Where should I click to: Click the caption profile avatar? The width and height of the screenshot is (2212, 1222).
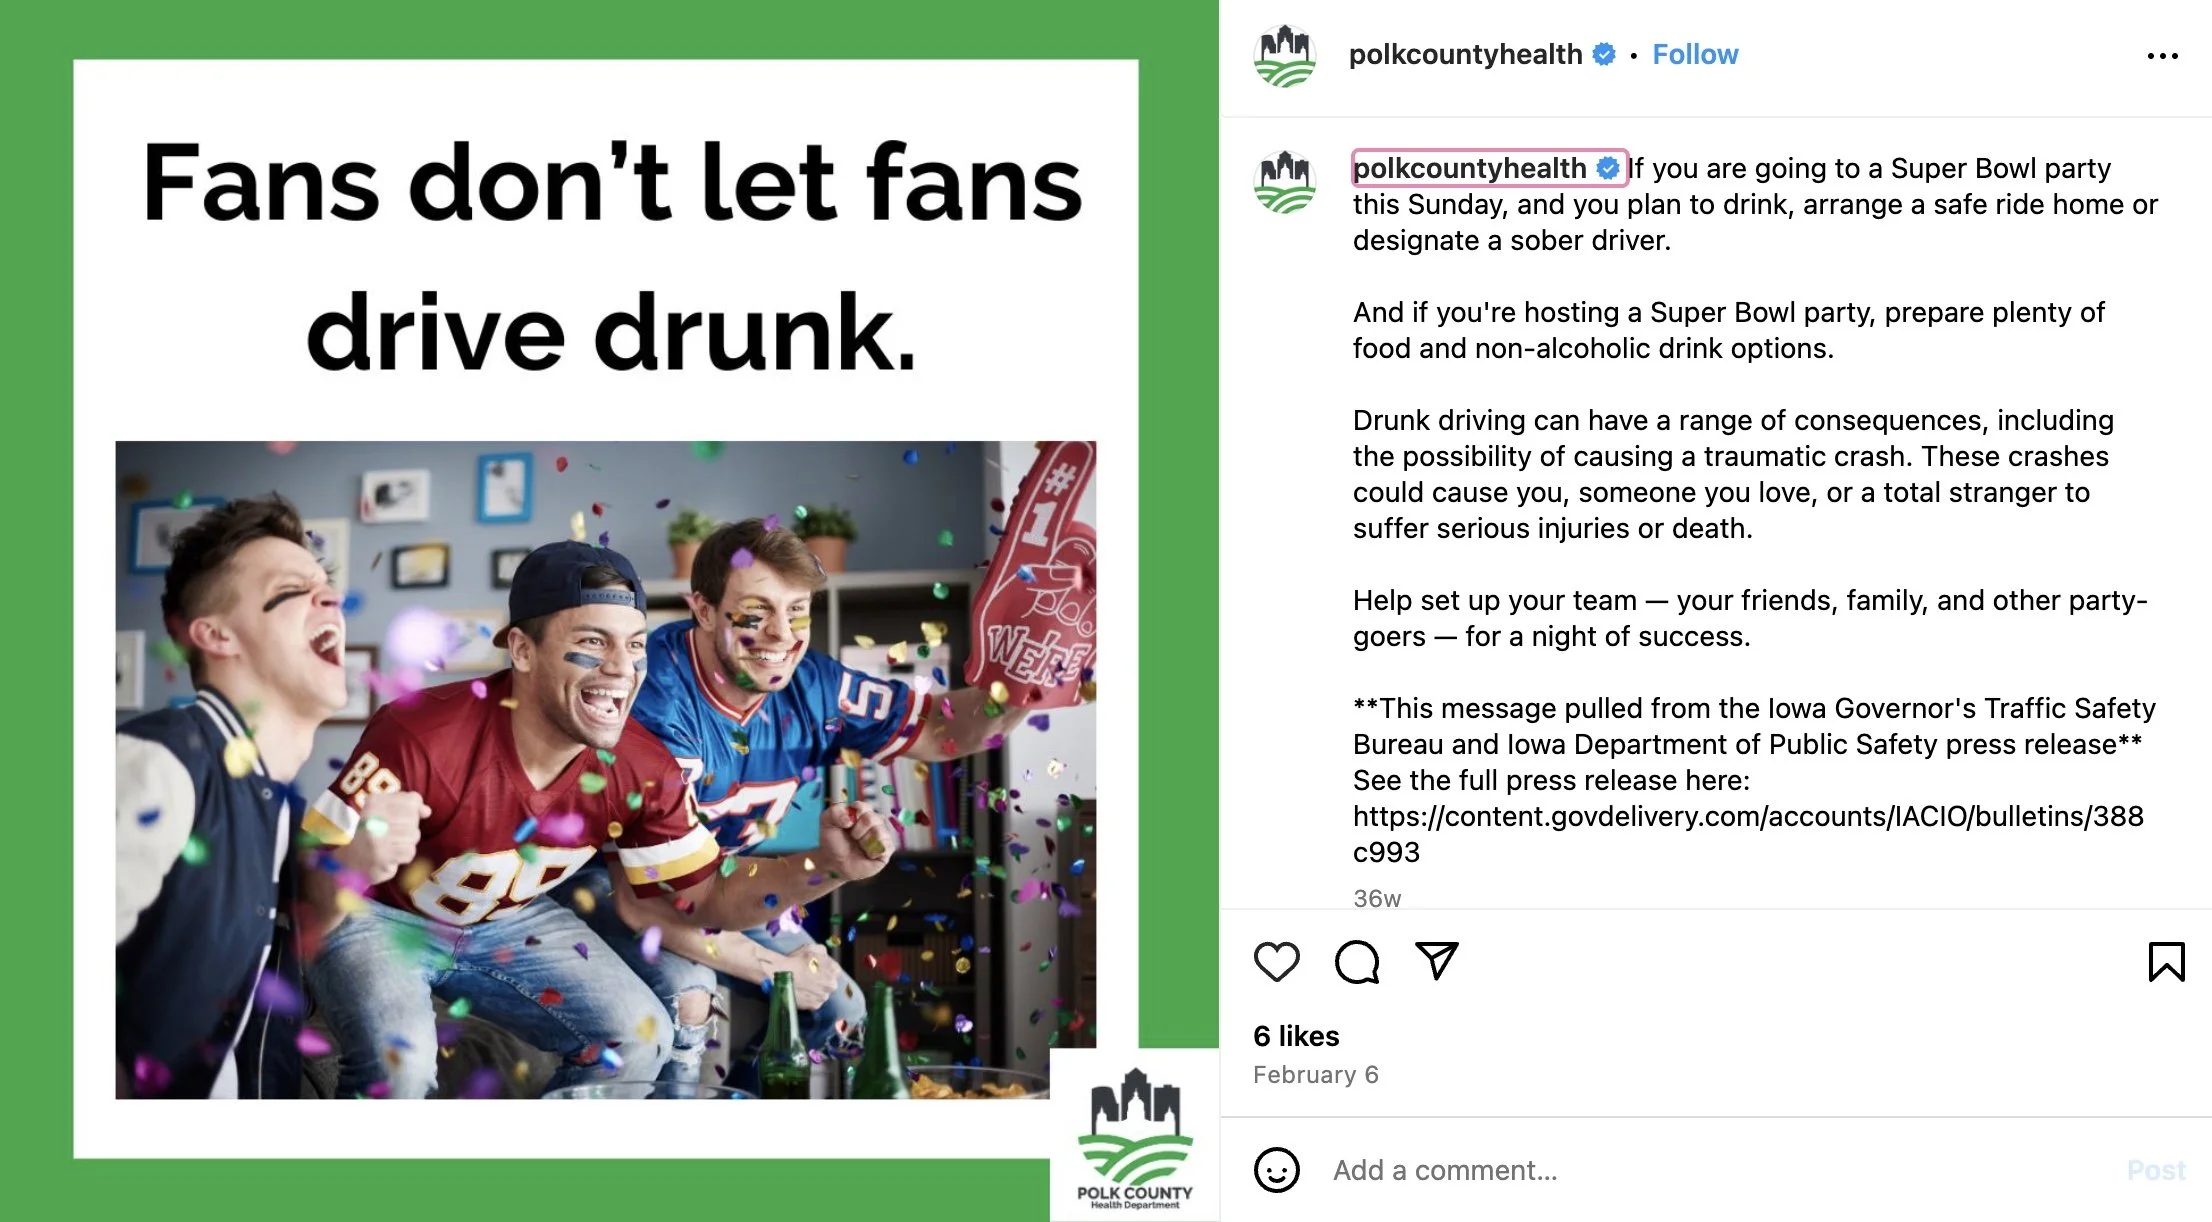tap(1285, 182)
